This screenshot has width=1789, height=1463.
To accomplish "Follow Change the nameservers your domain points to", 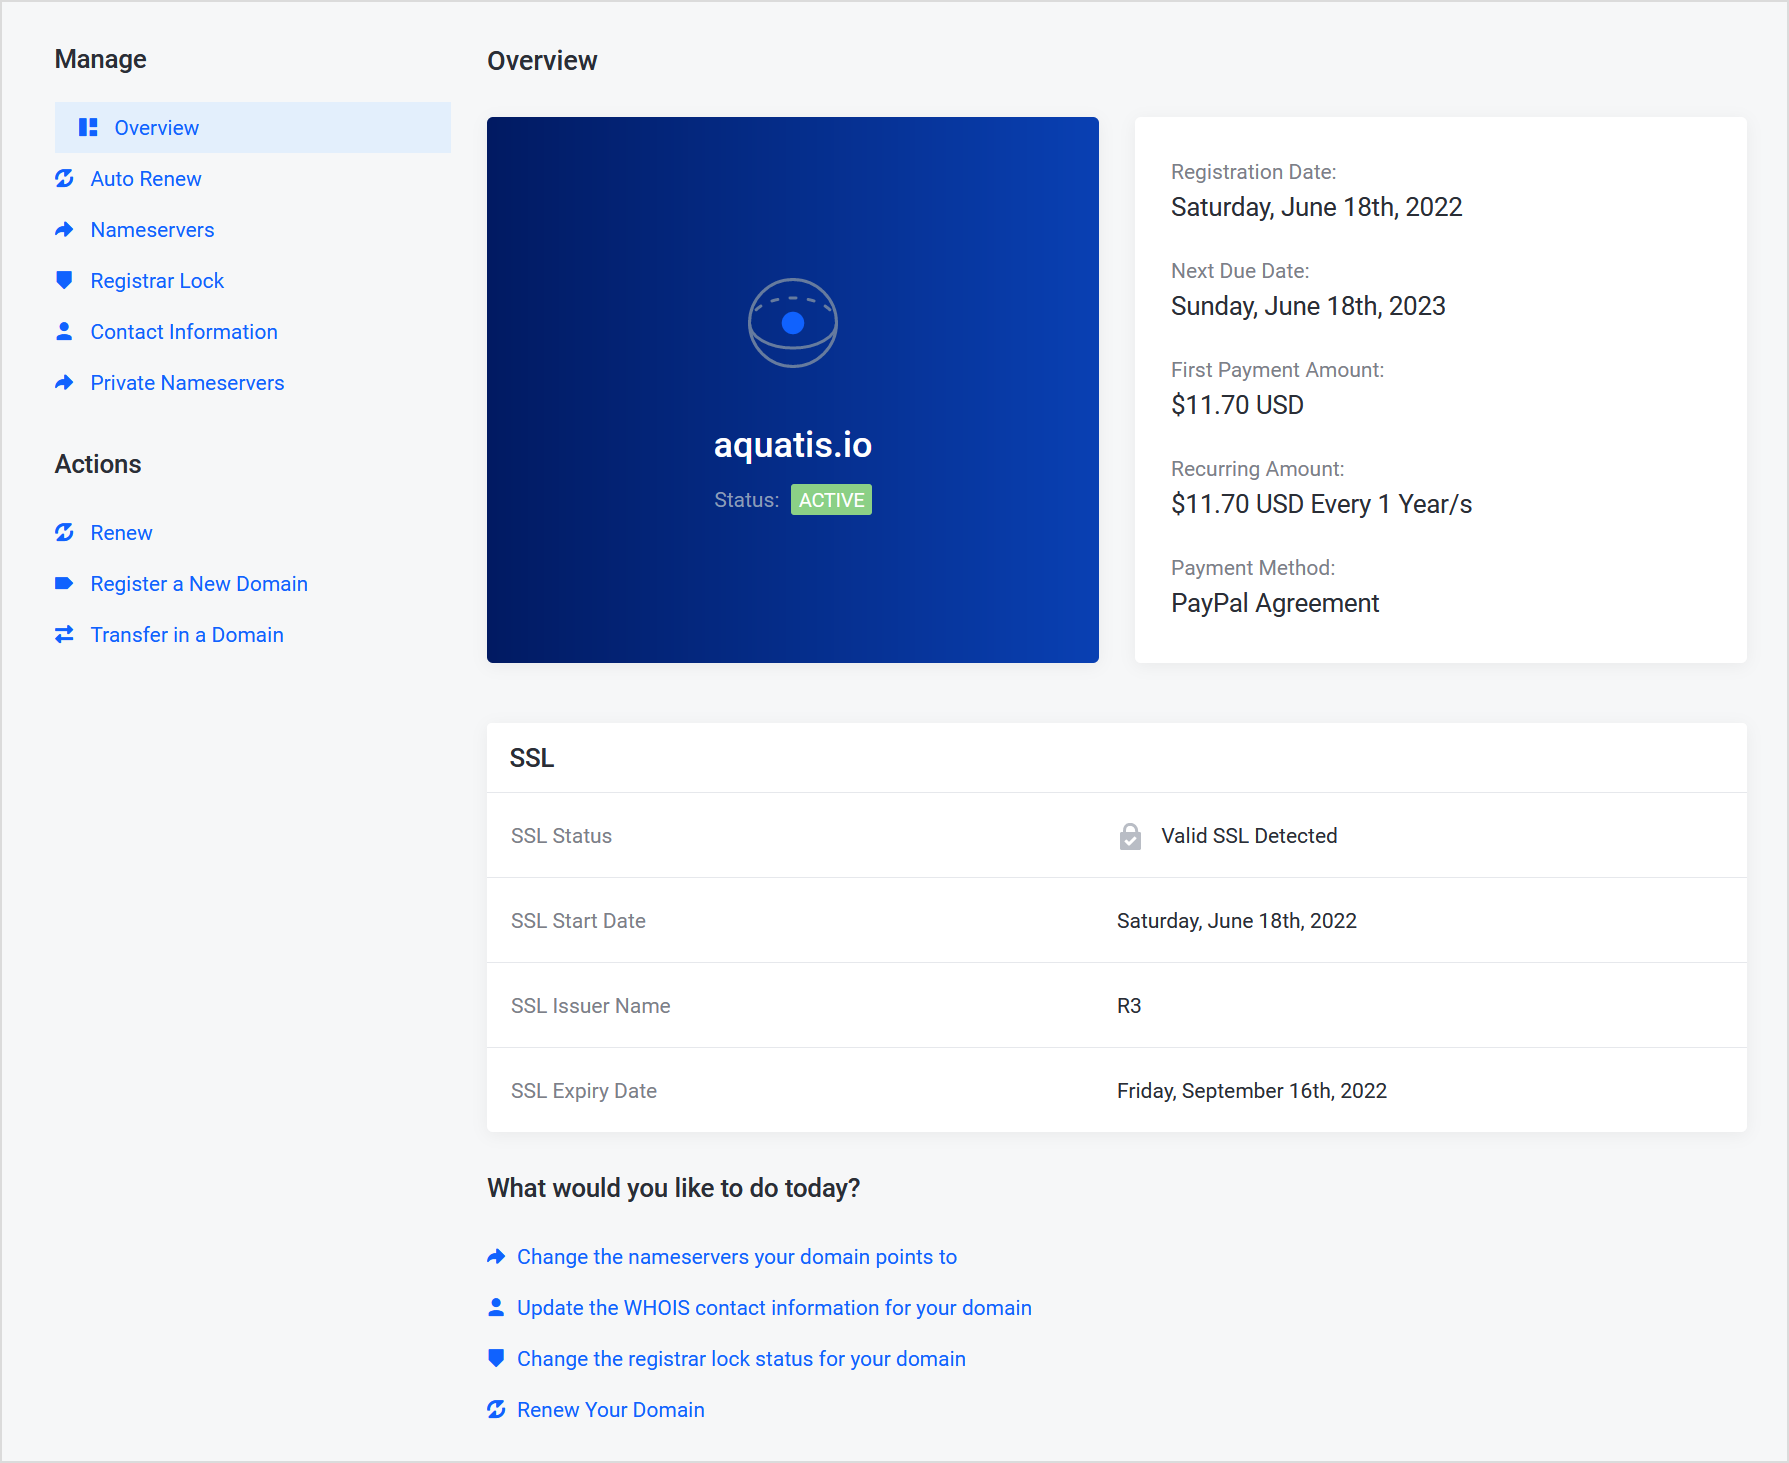I will 737,1256.
